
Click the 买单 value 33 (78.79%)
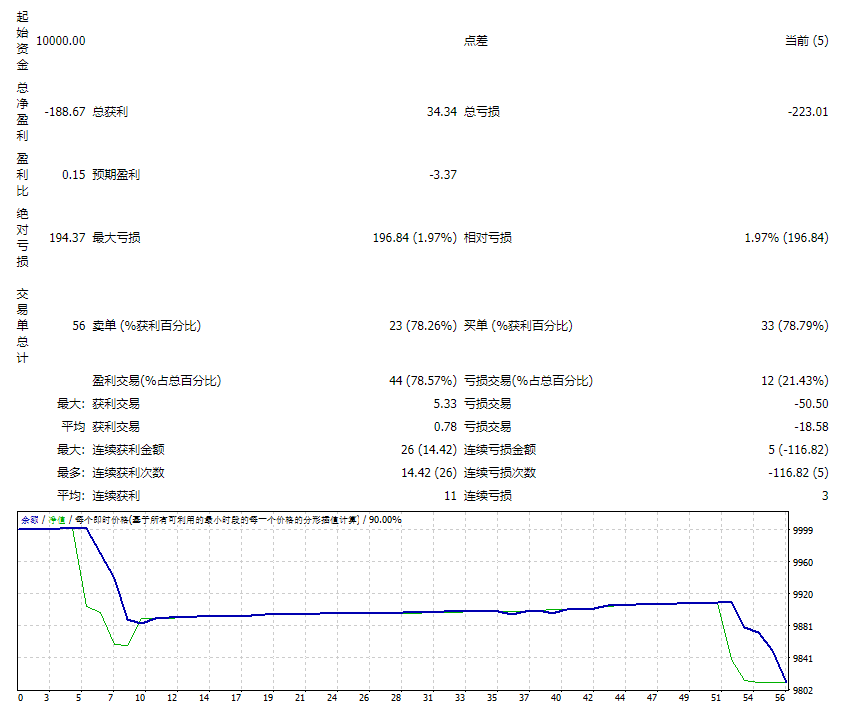tap(794, 326)
